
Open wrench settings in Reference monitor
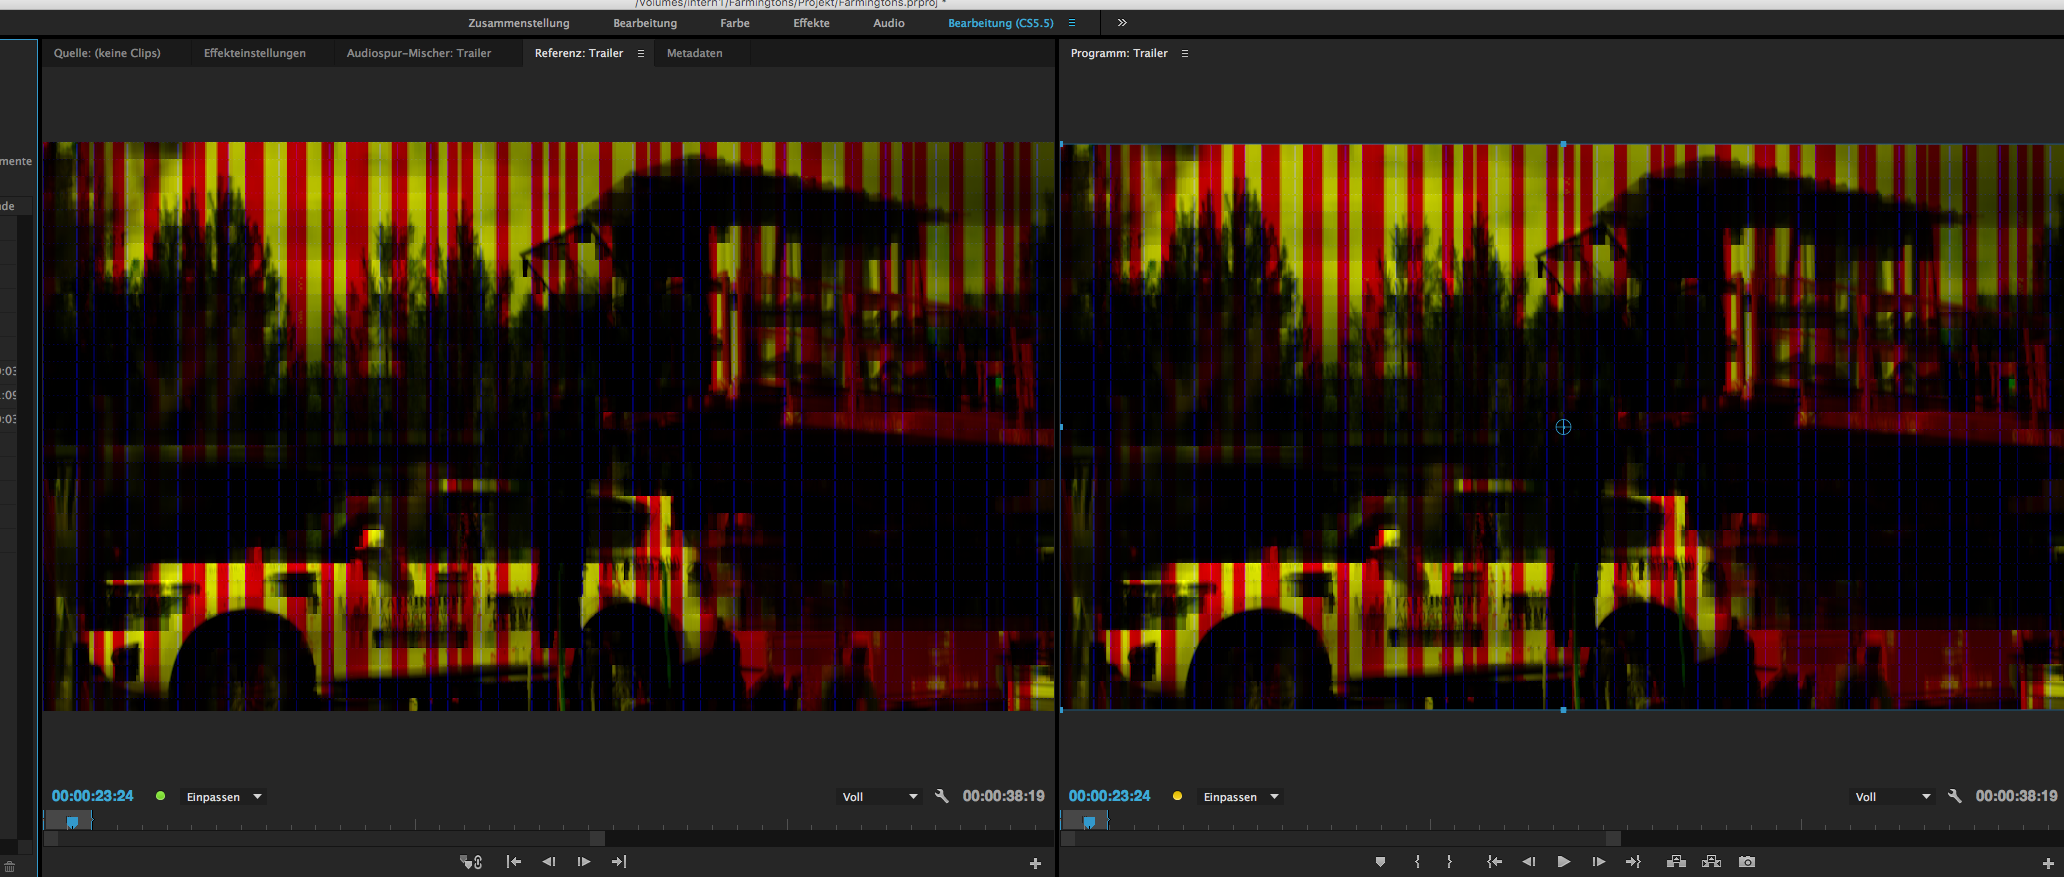(x=941, y=796)
